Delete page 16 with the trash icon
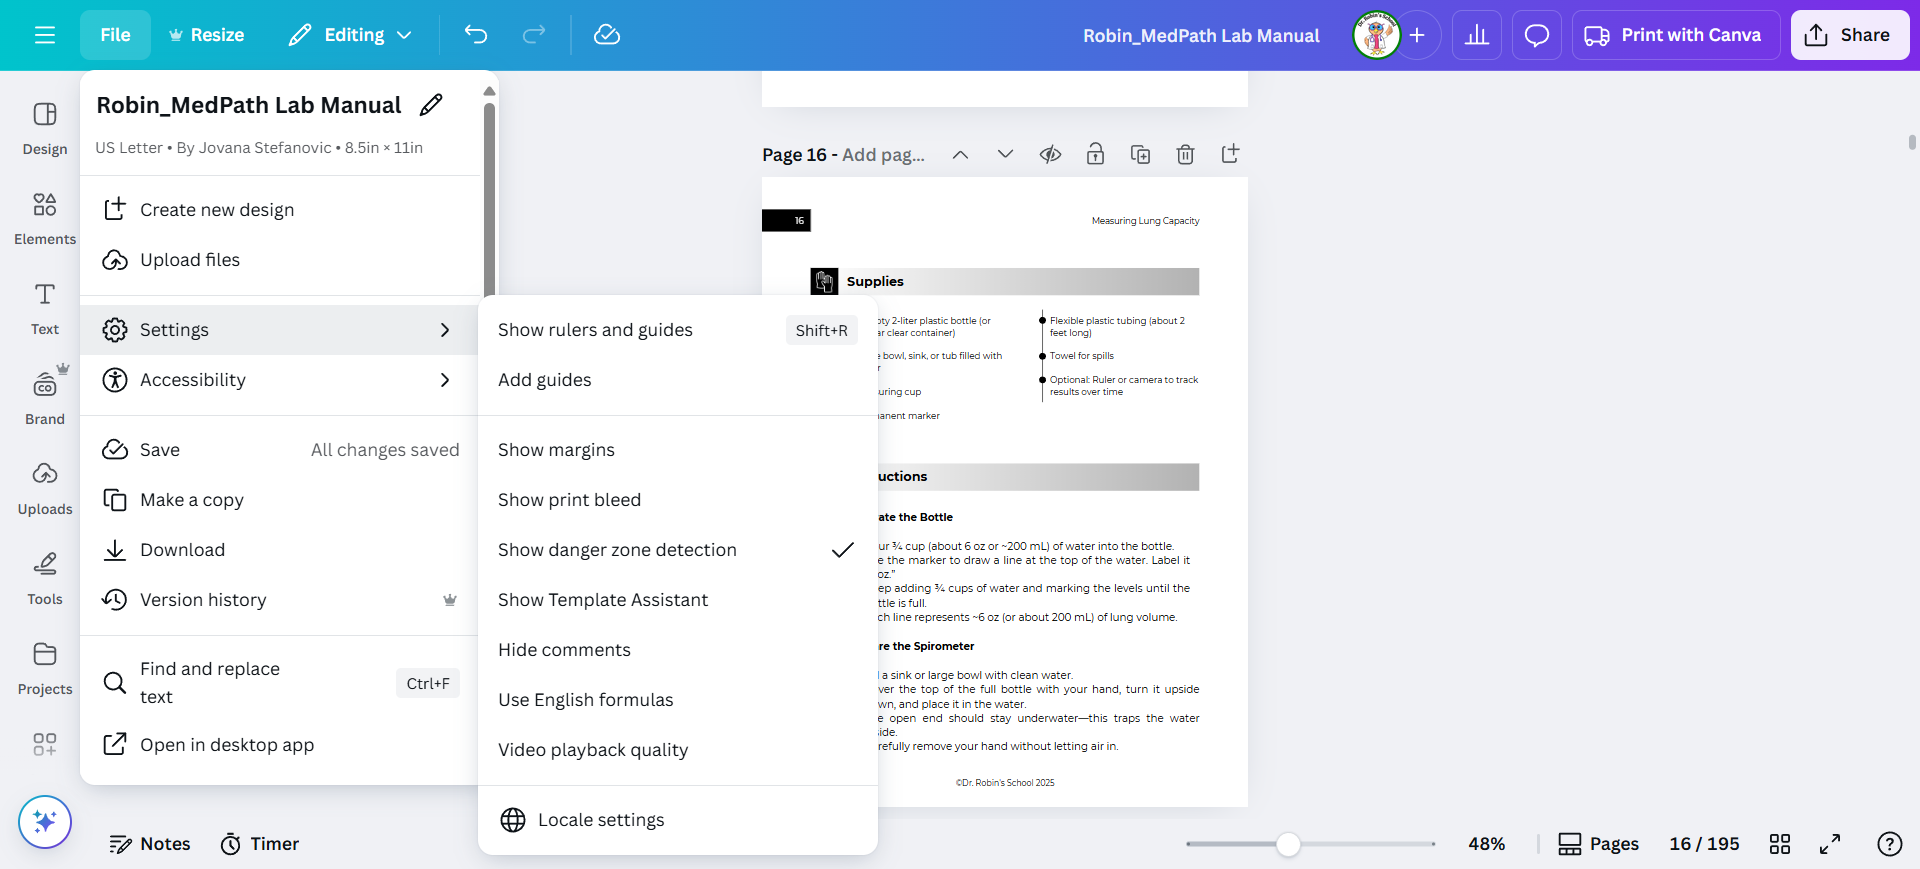Screen dimensions: 1920x869 (1185, 154)
